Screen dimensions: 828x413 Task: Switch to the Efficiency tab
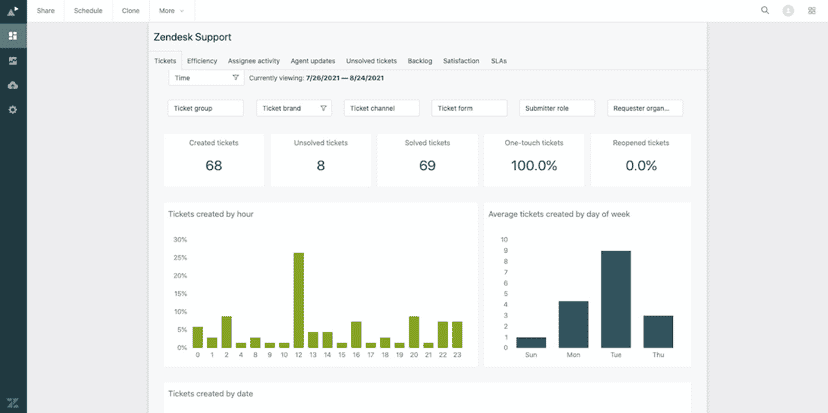click(x=202, y=61)
